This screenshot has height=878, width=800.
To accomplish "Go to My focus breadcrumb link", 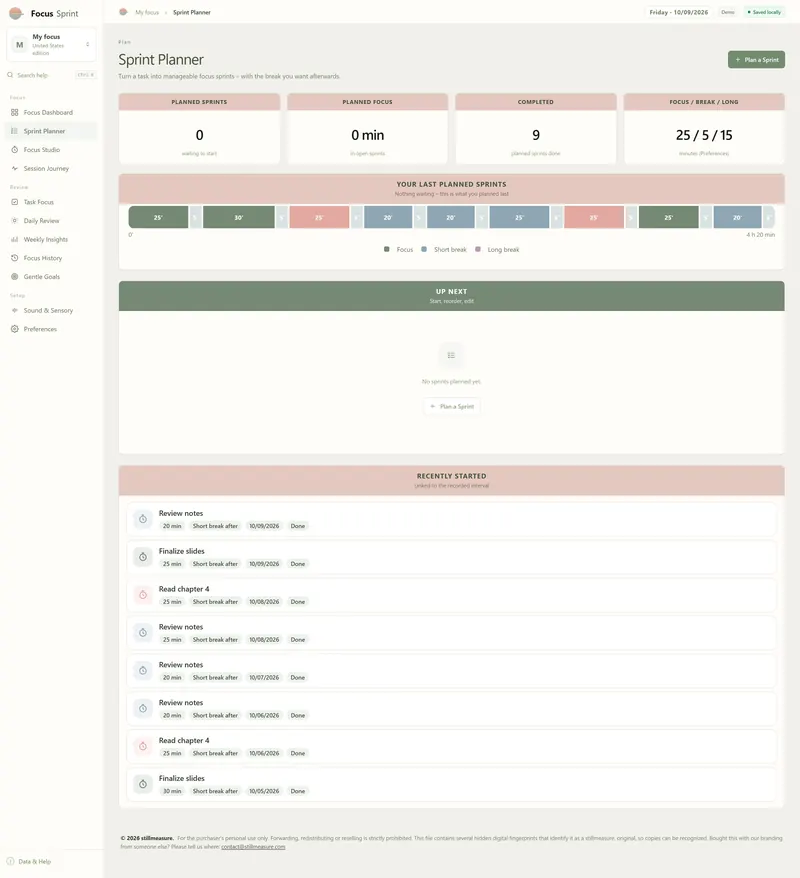I will [147, 12].
